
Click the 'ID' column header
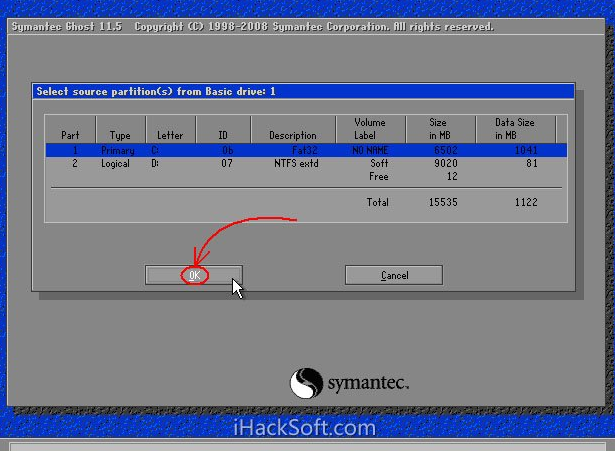223,135
